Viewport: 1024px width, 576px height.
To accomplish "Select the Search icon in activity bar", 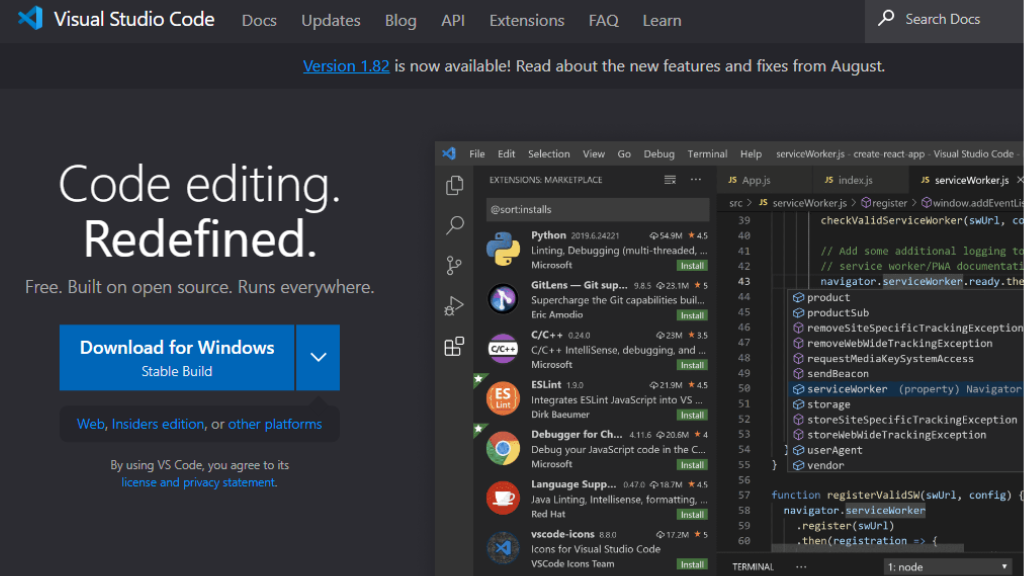I will tap(455, 225).
